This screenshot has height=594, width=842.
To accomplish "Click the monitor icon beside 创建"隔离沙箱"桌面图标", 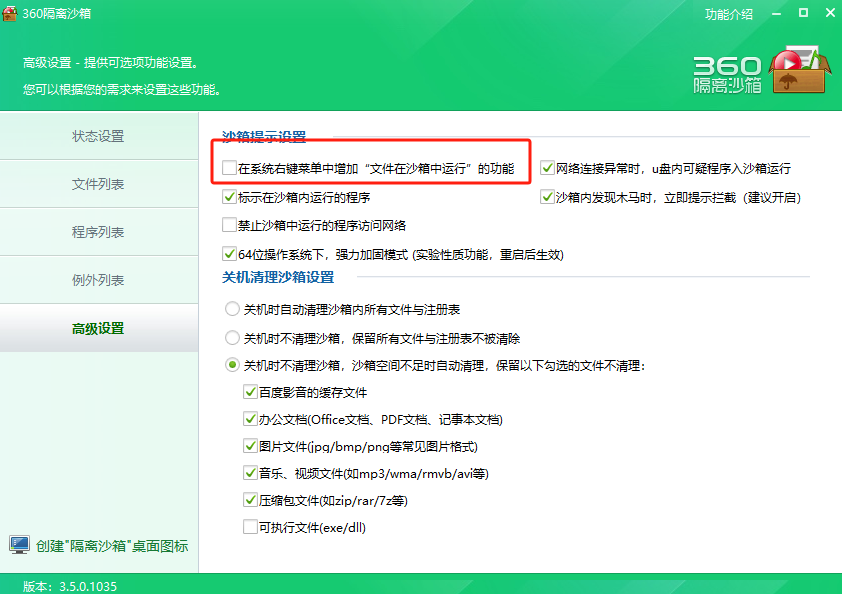I will click(19, 545).
